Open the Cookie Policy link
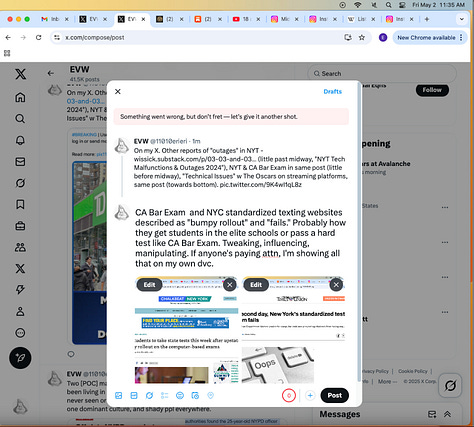Image resolution: width=474 pixels, height=427 pixels. pos(413,371)
